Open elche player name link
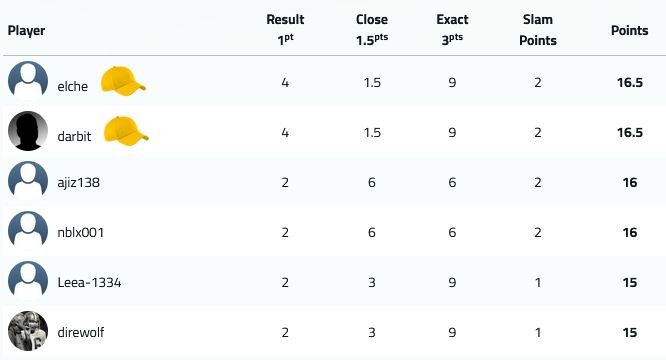Viewport: 666px width, 360px height. click(x=73, y=86)
